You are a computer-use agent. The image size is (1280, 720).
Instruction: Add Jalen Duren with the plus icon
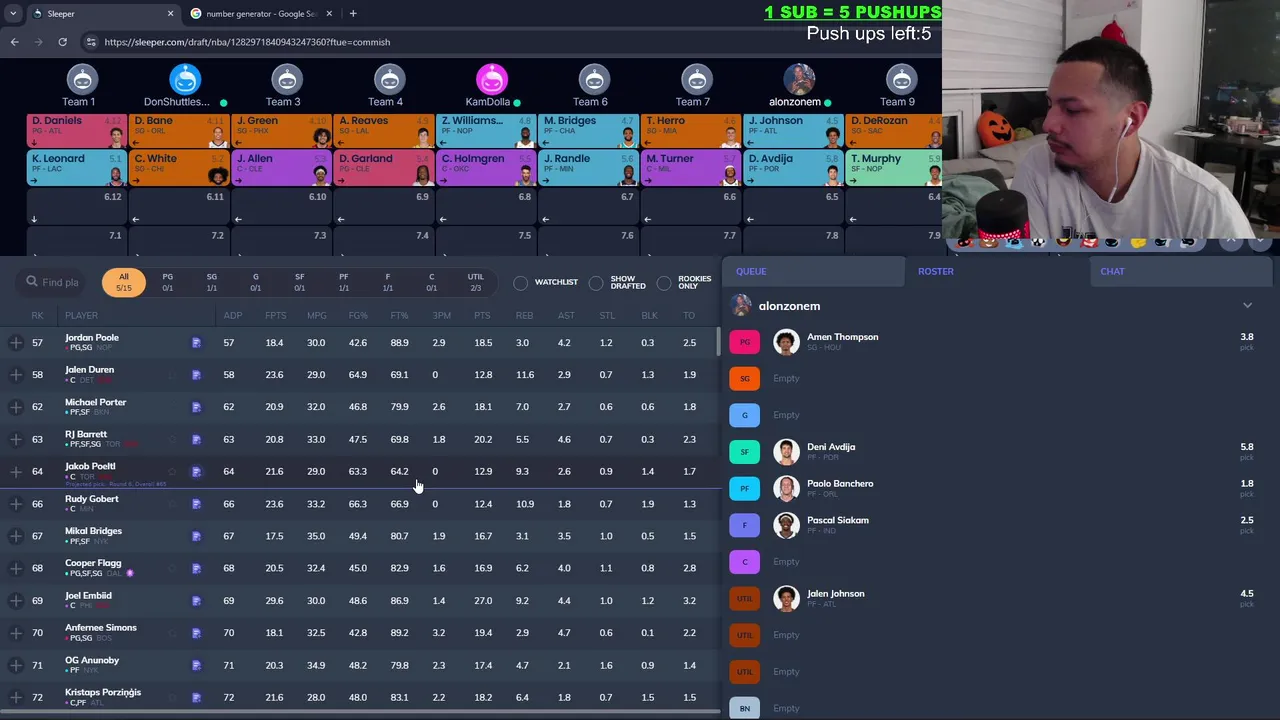point(16,375)
